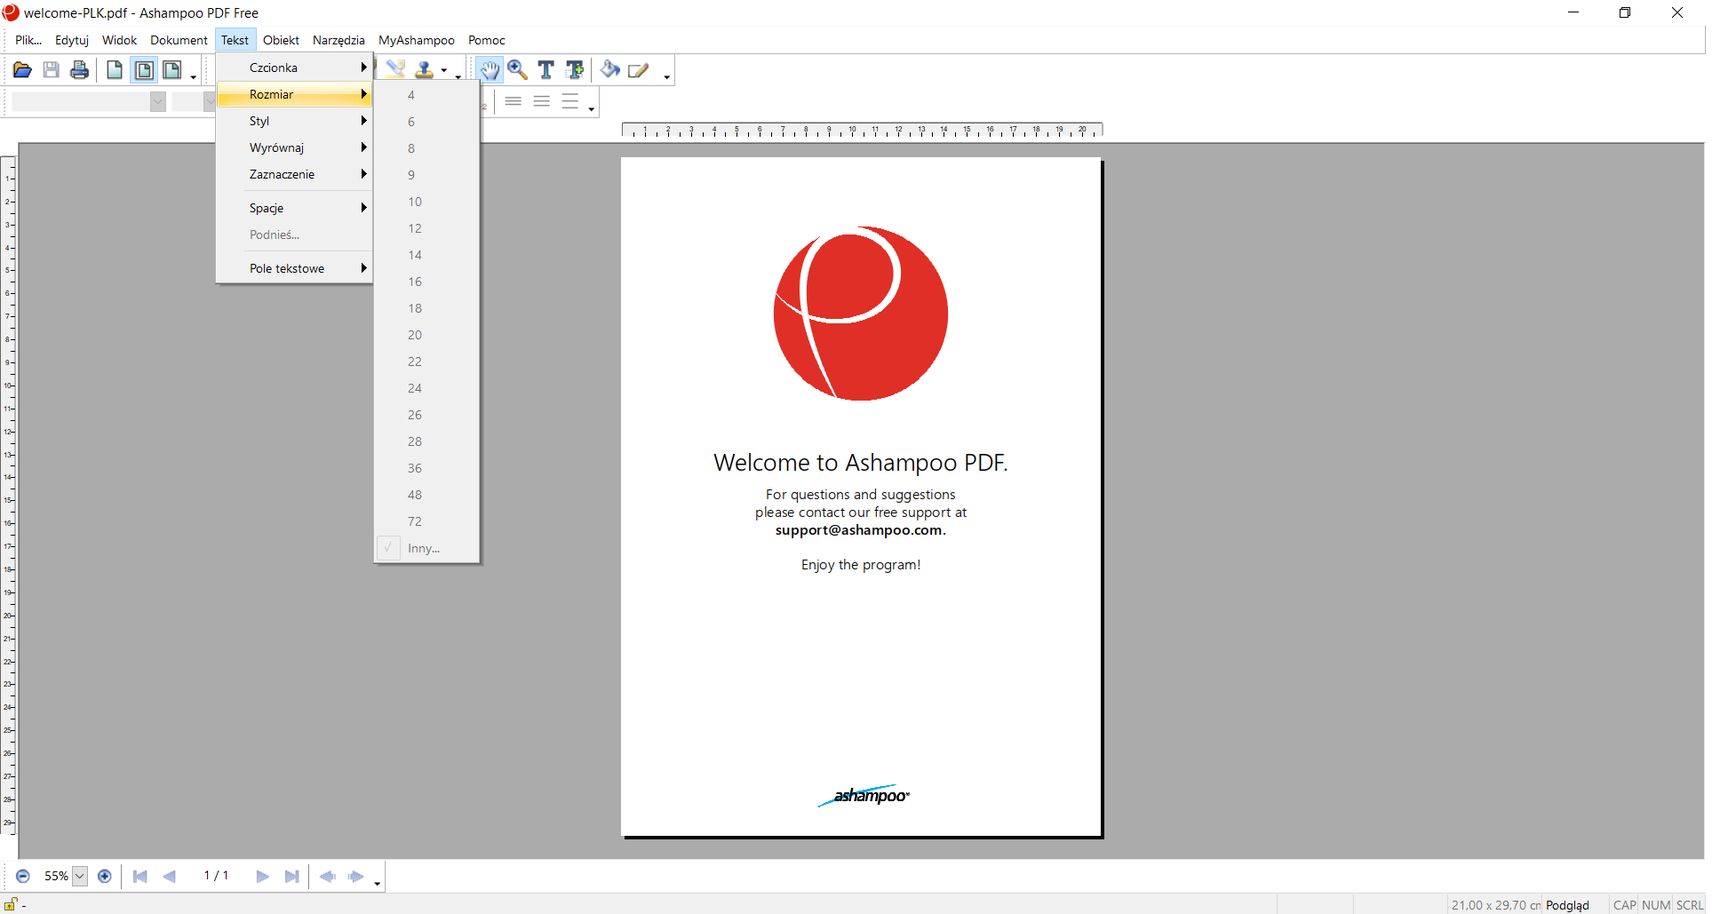Screen dimensions: 1720x914
Task: Open the Pomoc menu
Action: pos(487,40)
